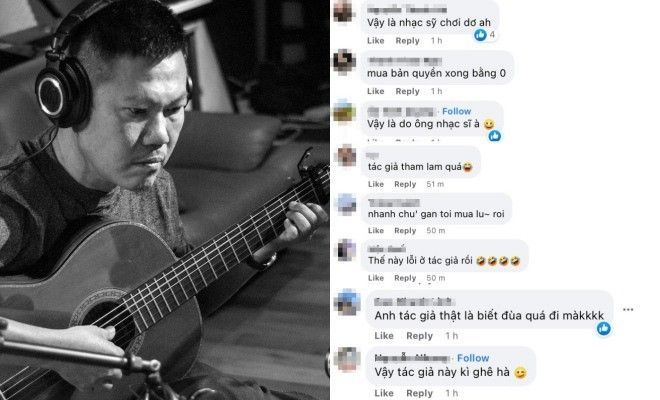Open the profile avatar beside 'Thế này lỗi ở tác giả rồi'
The width and height of the screenshot is (660, 400).
pos(346,250)
